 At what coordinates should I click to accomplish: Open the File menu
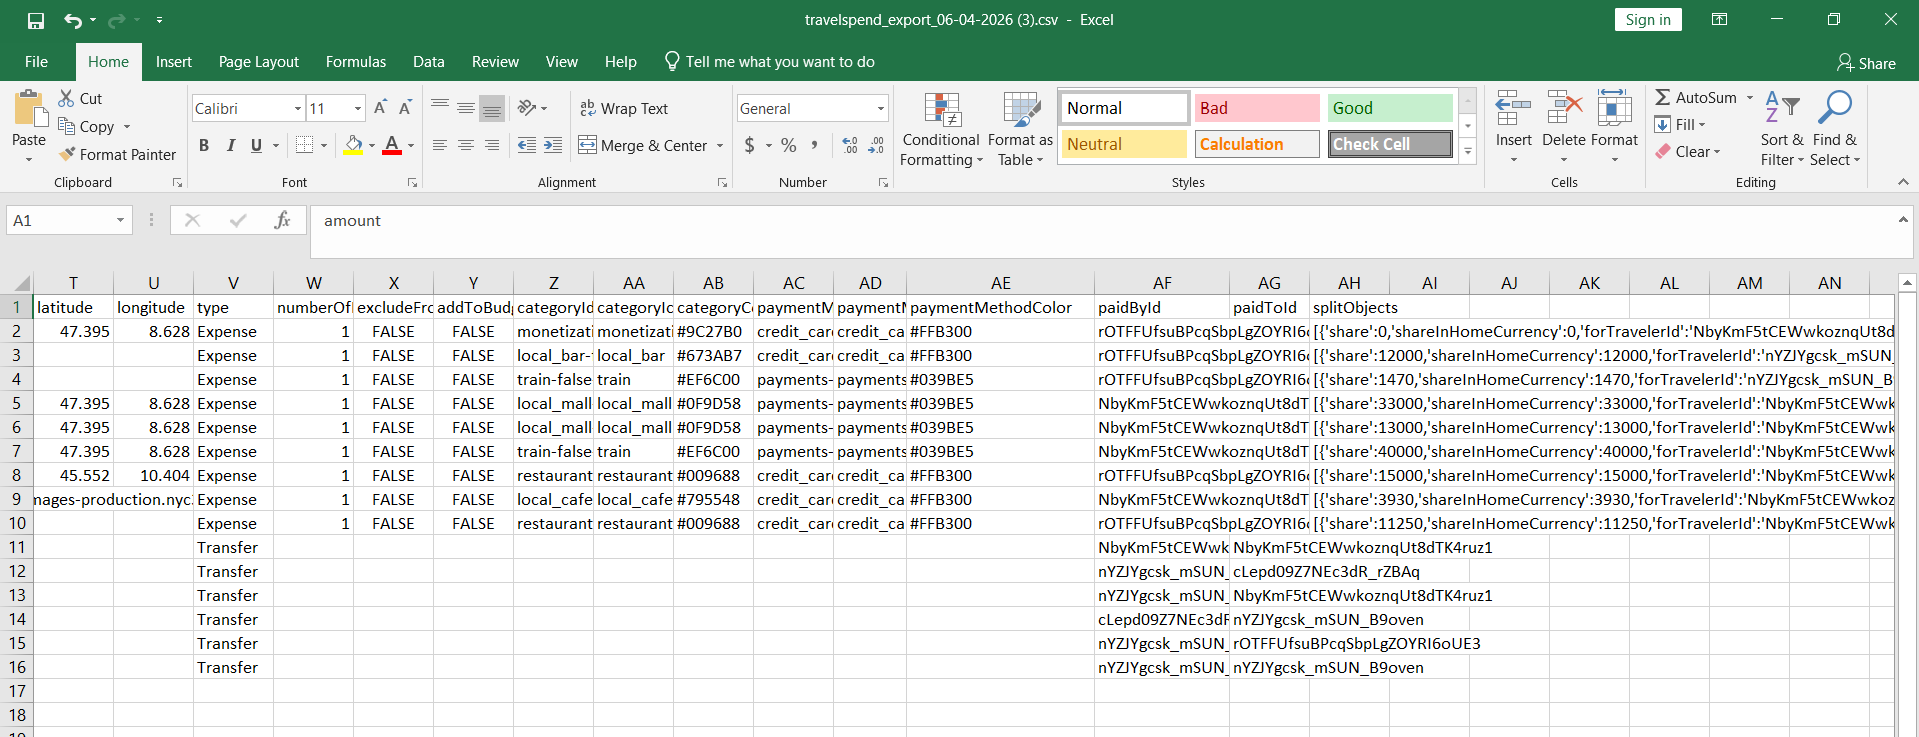click(x=36, y=62)
